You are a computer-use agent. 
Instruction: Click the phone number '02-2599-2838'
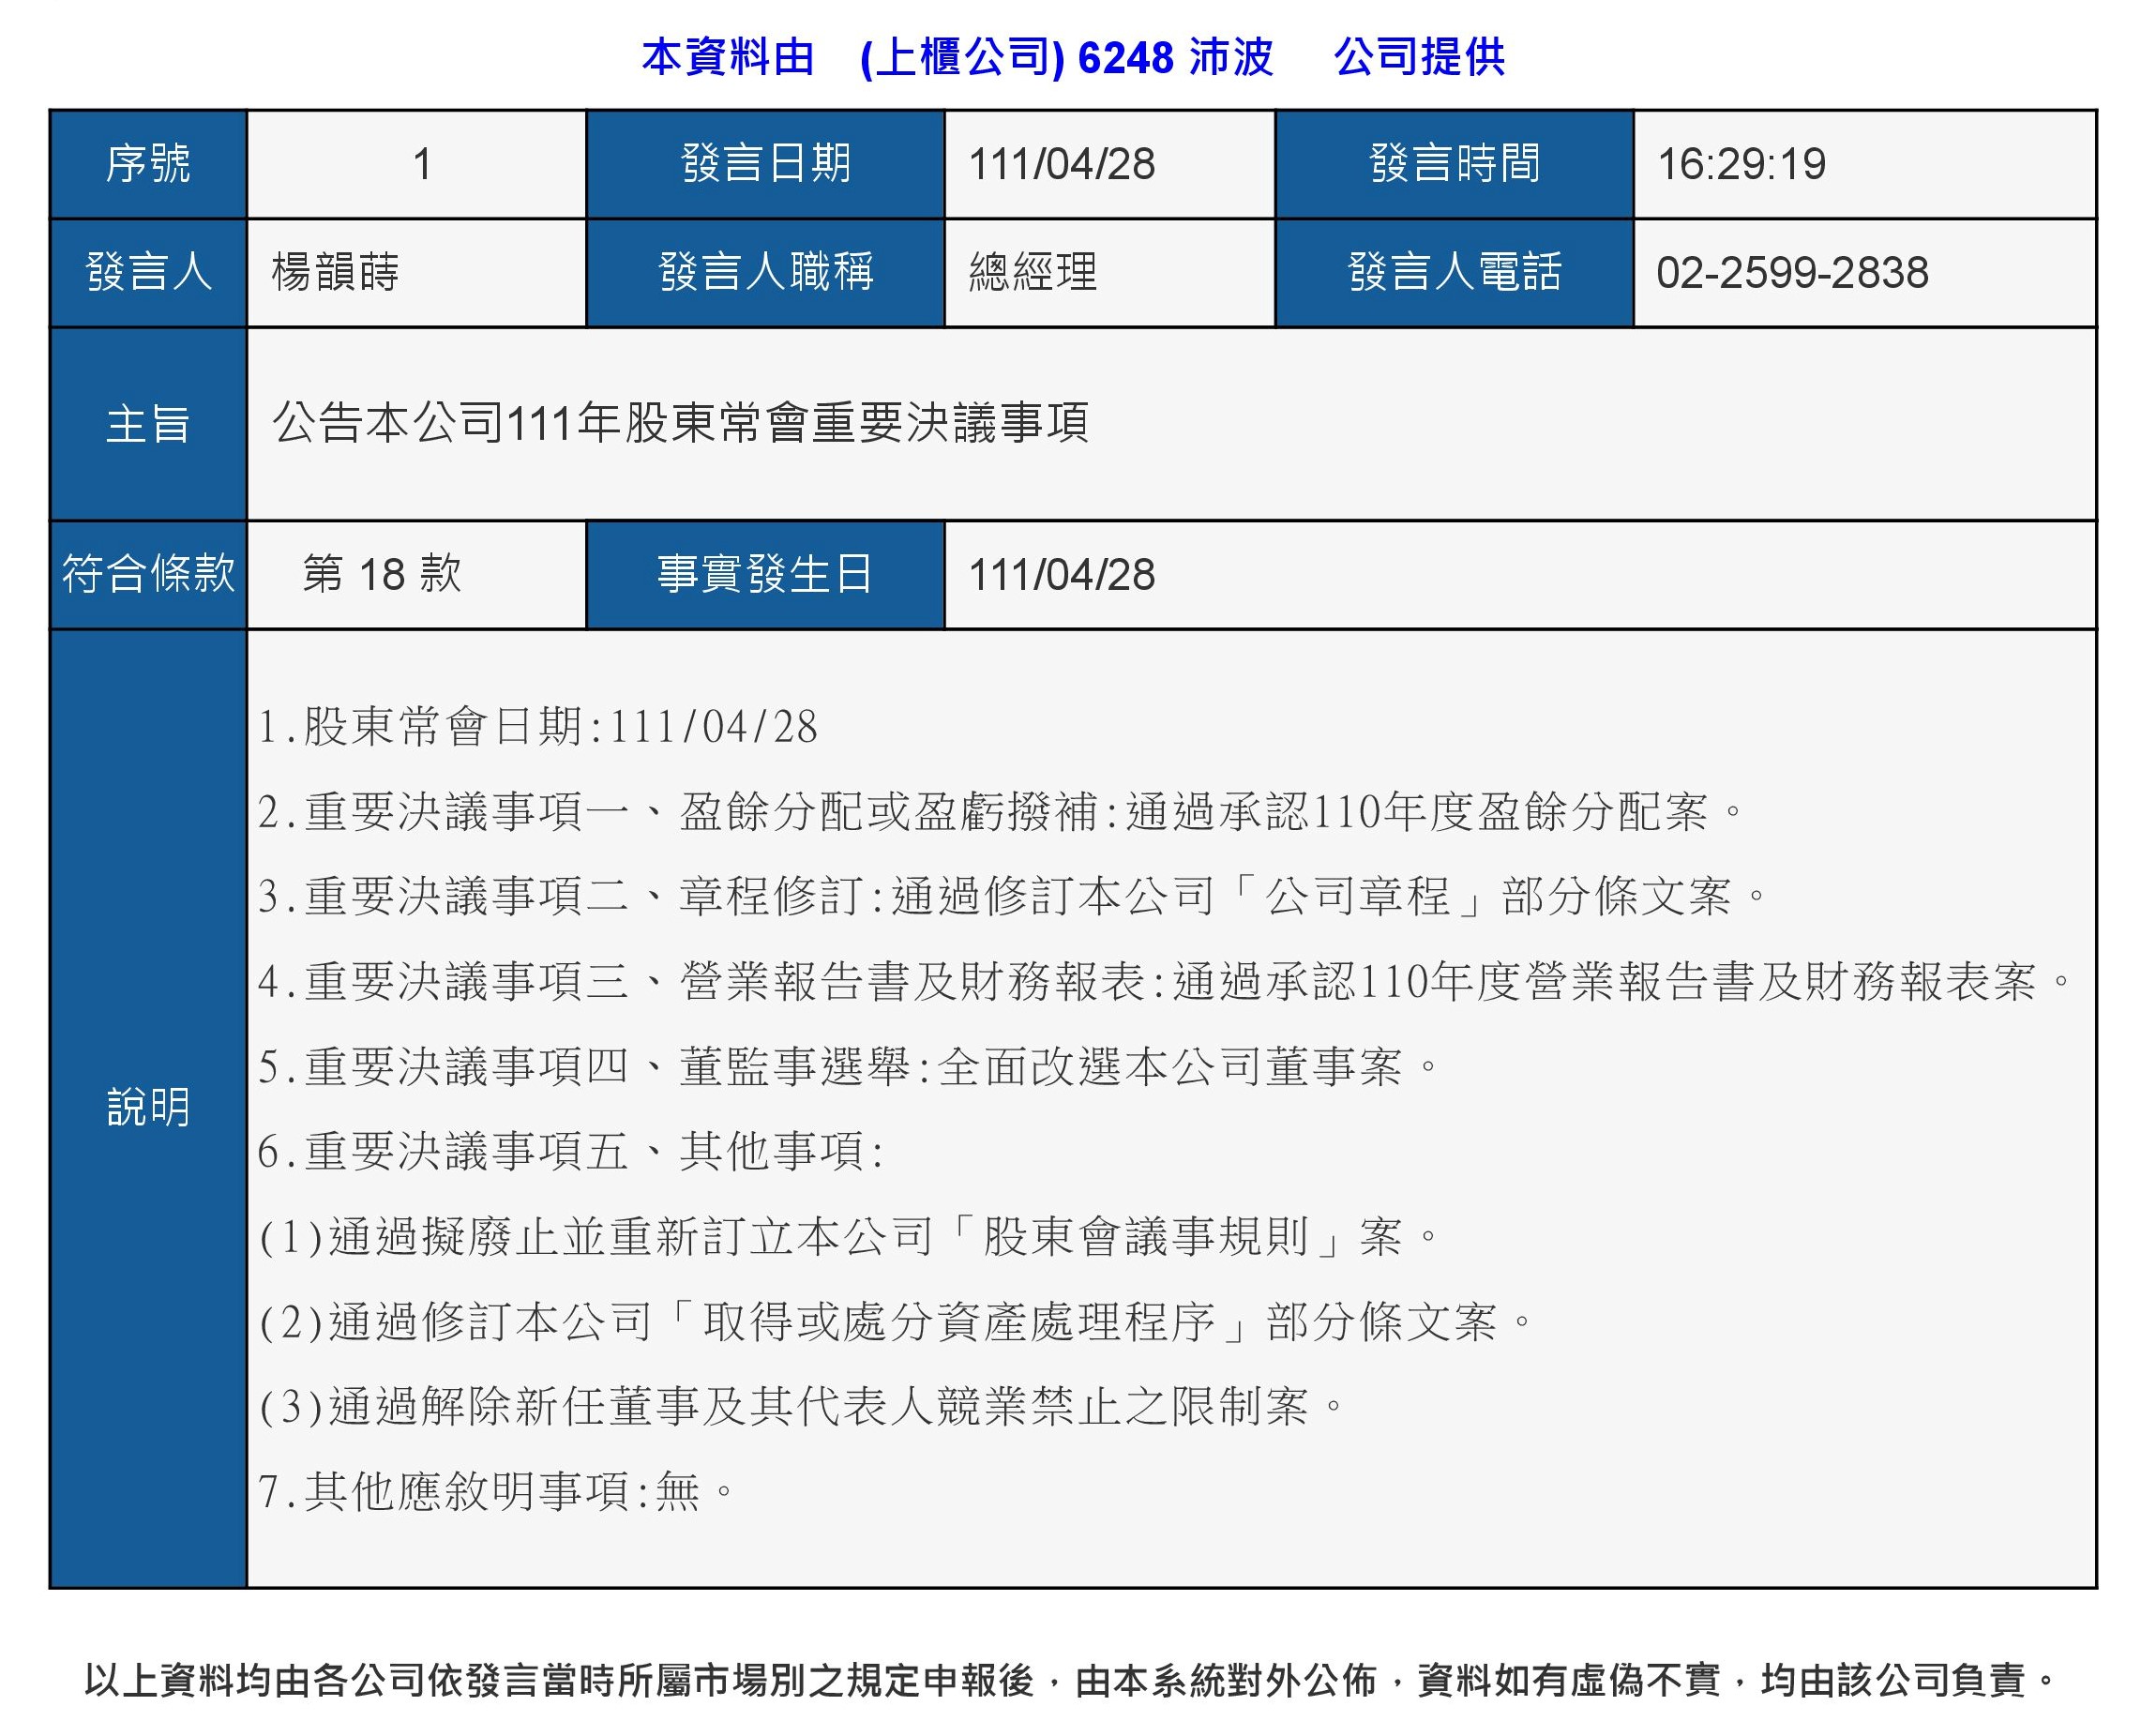[x=1792, y=272]
